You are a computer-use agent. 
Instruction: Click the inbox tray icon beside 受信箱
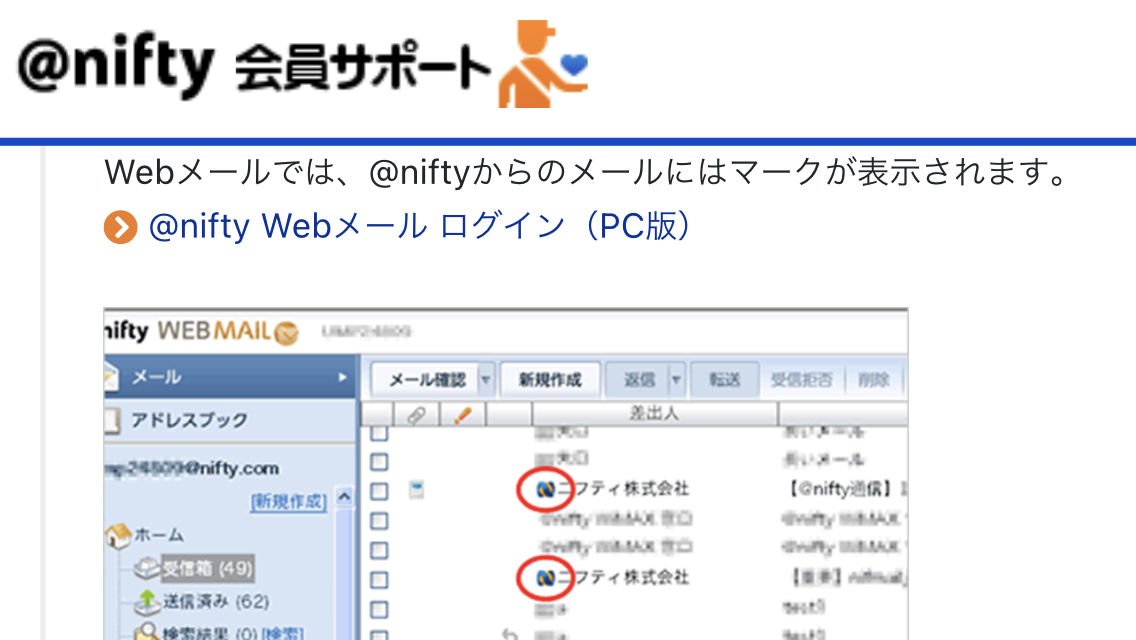pyautogui.click(x=147, y=568)
